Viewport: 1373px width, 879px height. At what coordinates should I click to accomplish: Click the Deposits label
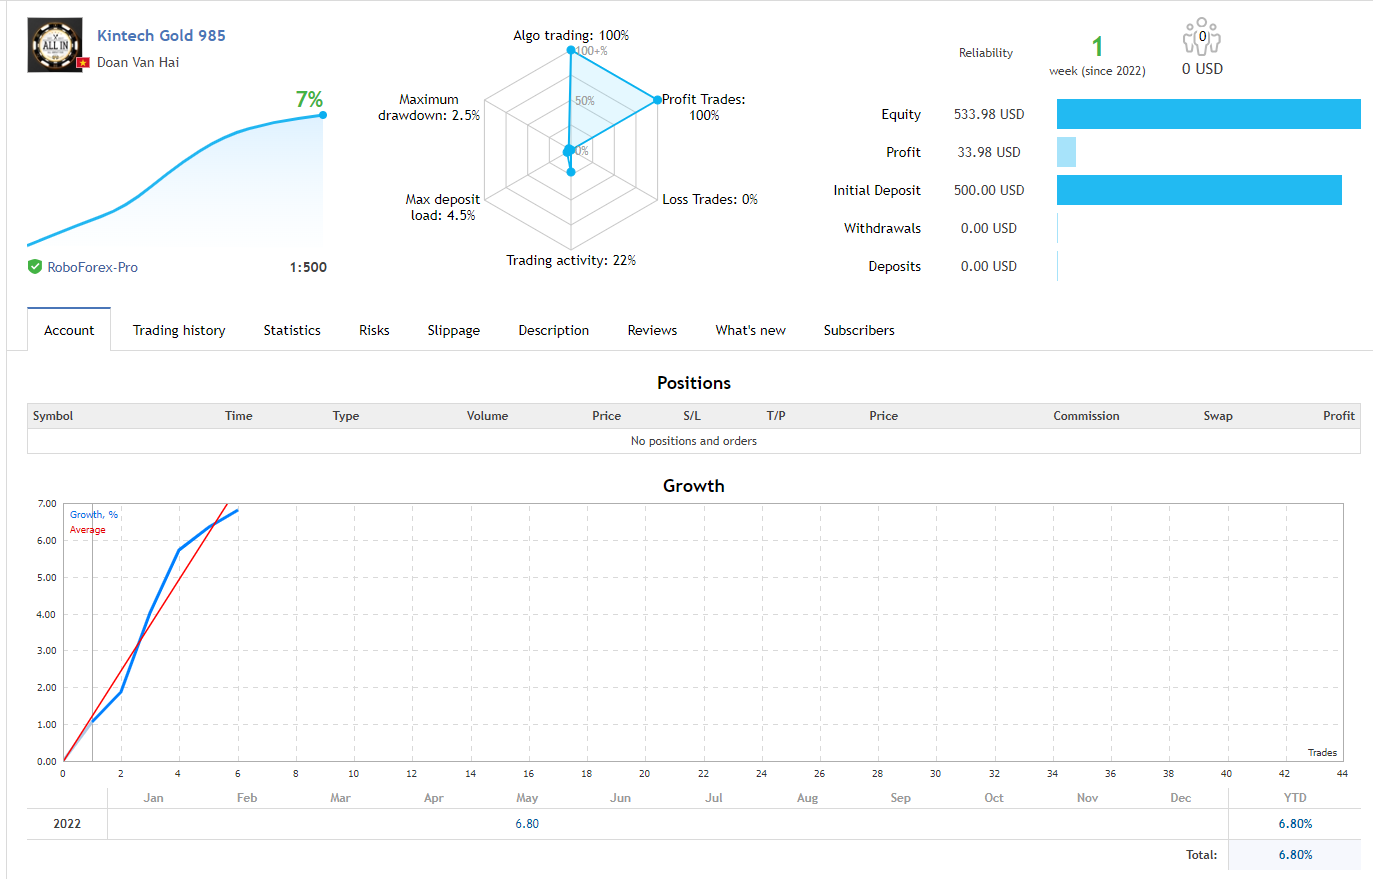895,266
